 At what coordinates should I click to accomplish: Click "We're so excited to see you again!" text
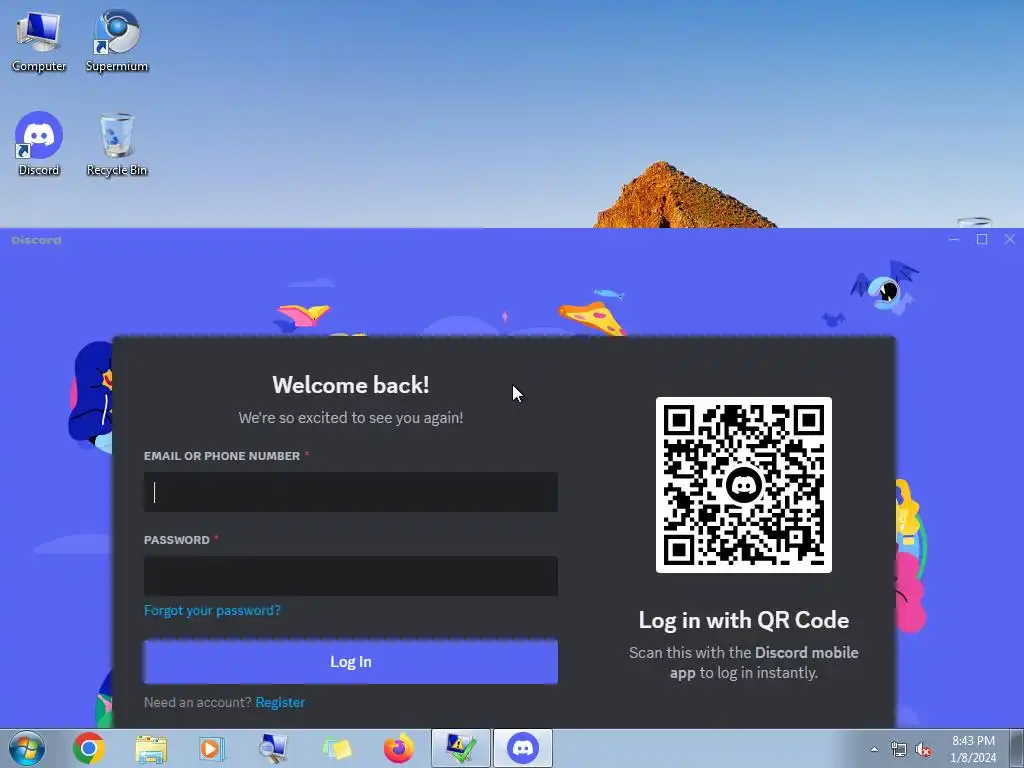(351, 418)
